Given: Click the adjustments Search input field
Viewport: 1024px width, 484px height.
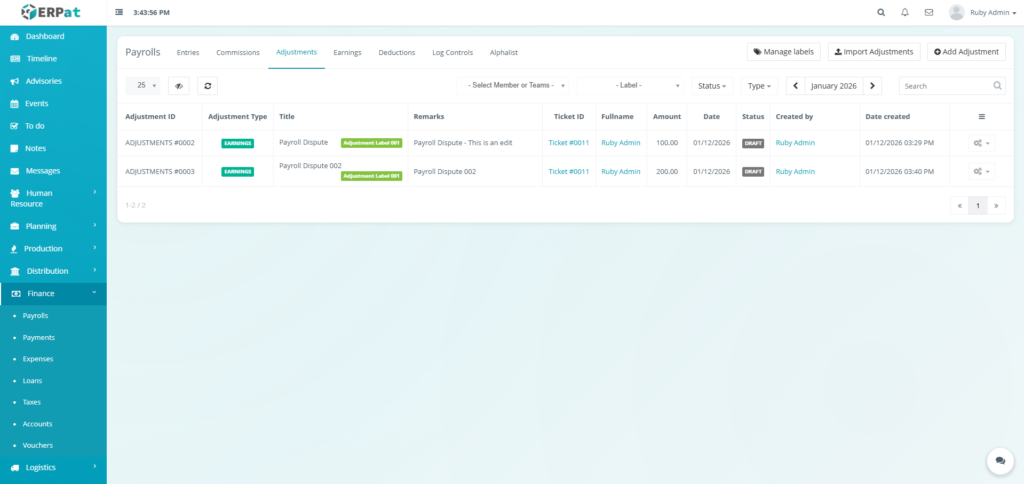Looking at the screenshot, I should tap(945, 86).
